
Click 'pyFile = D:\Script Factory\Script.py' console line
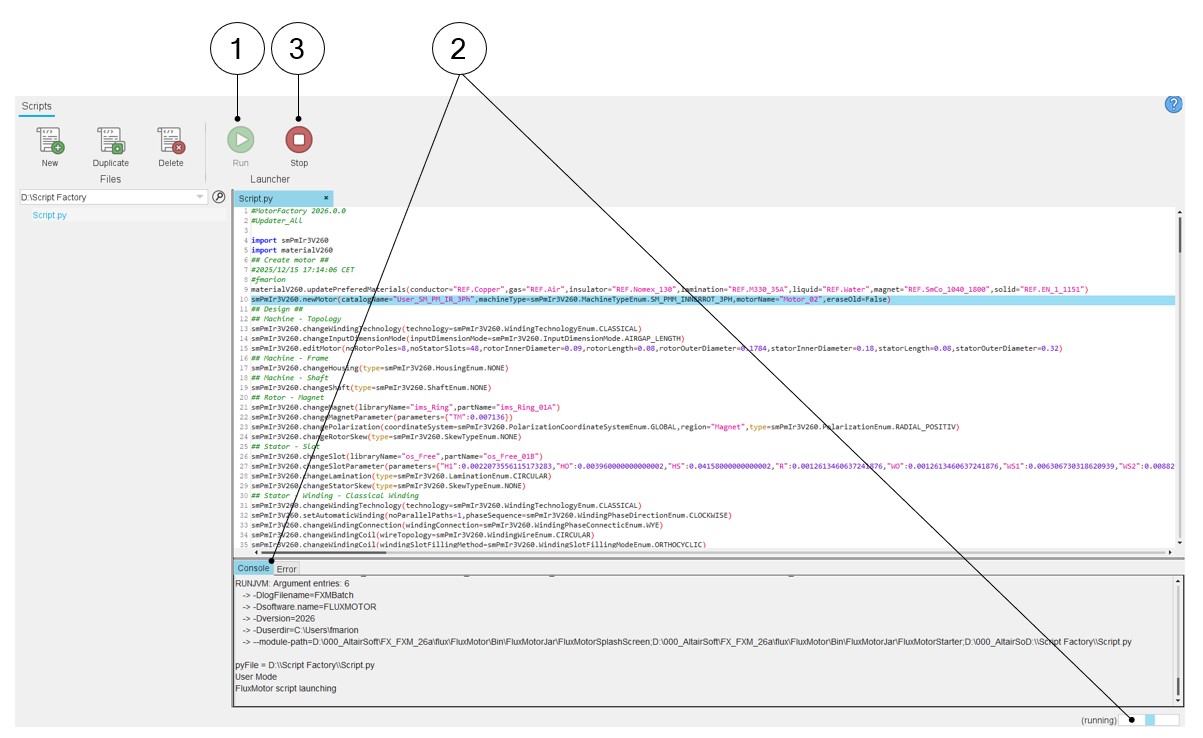pos(305,665)
